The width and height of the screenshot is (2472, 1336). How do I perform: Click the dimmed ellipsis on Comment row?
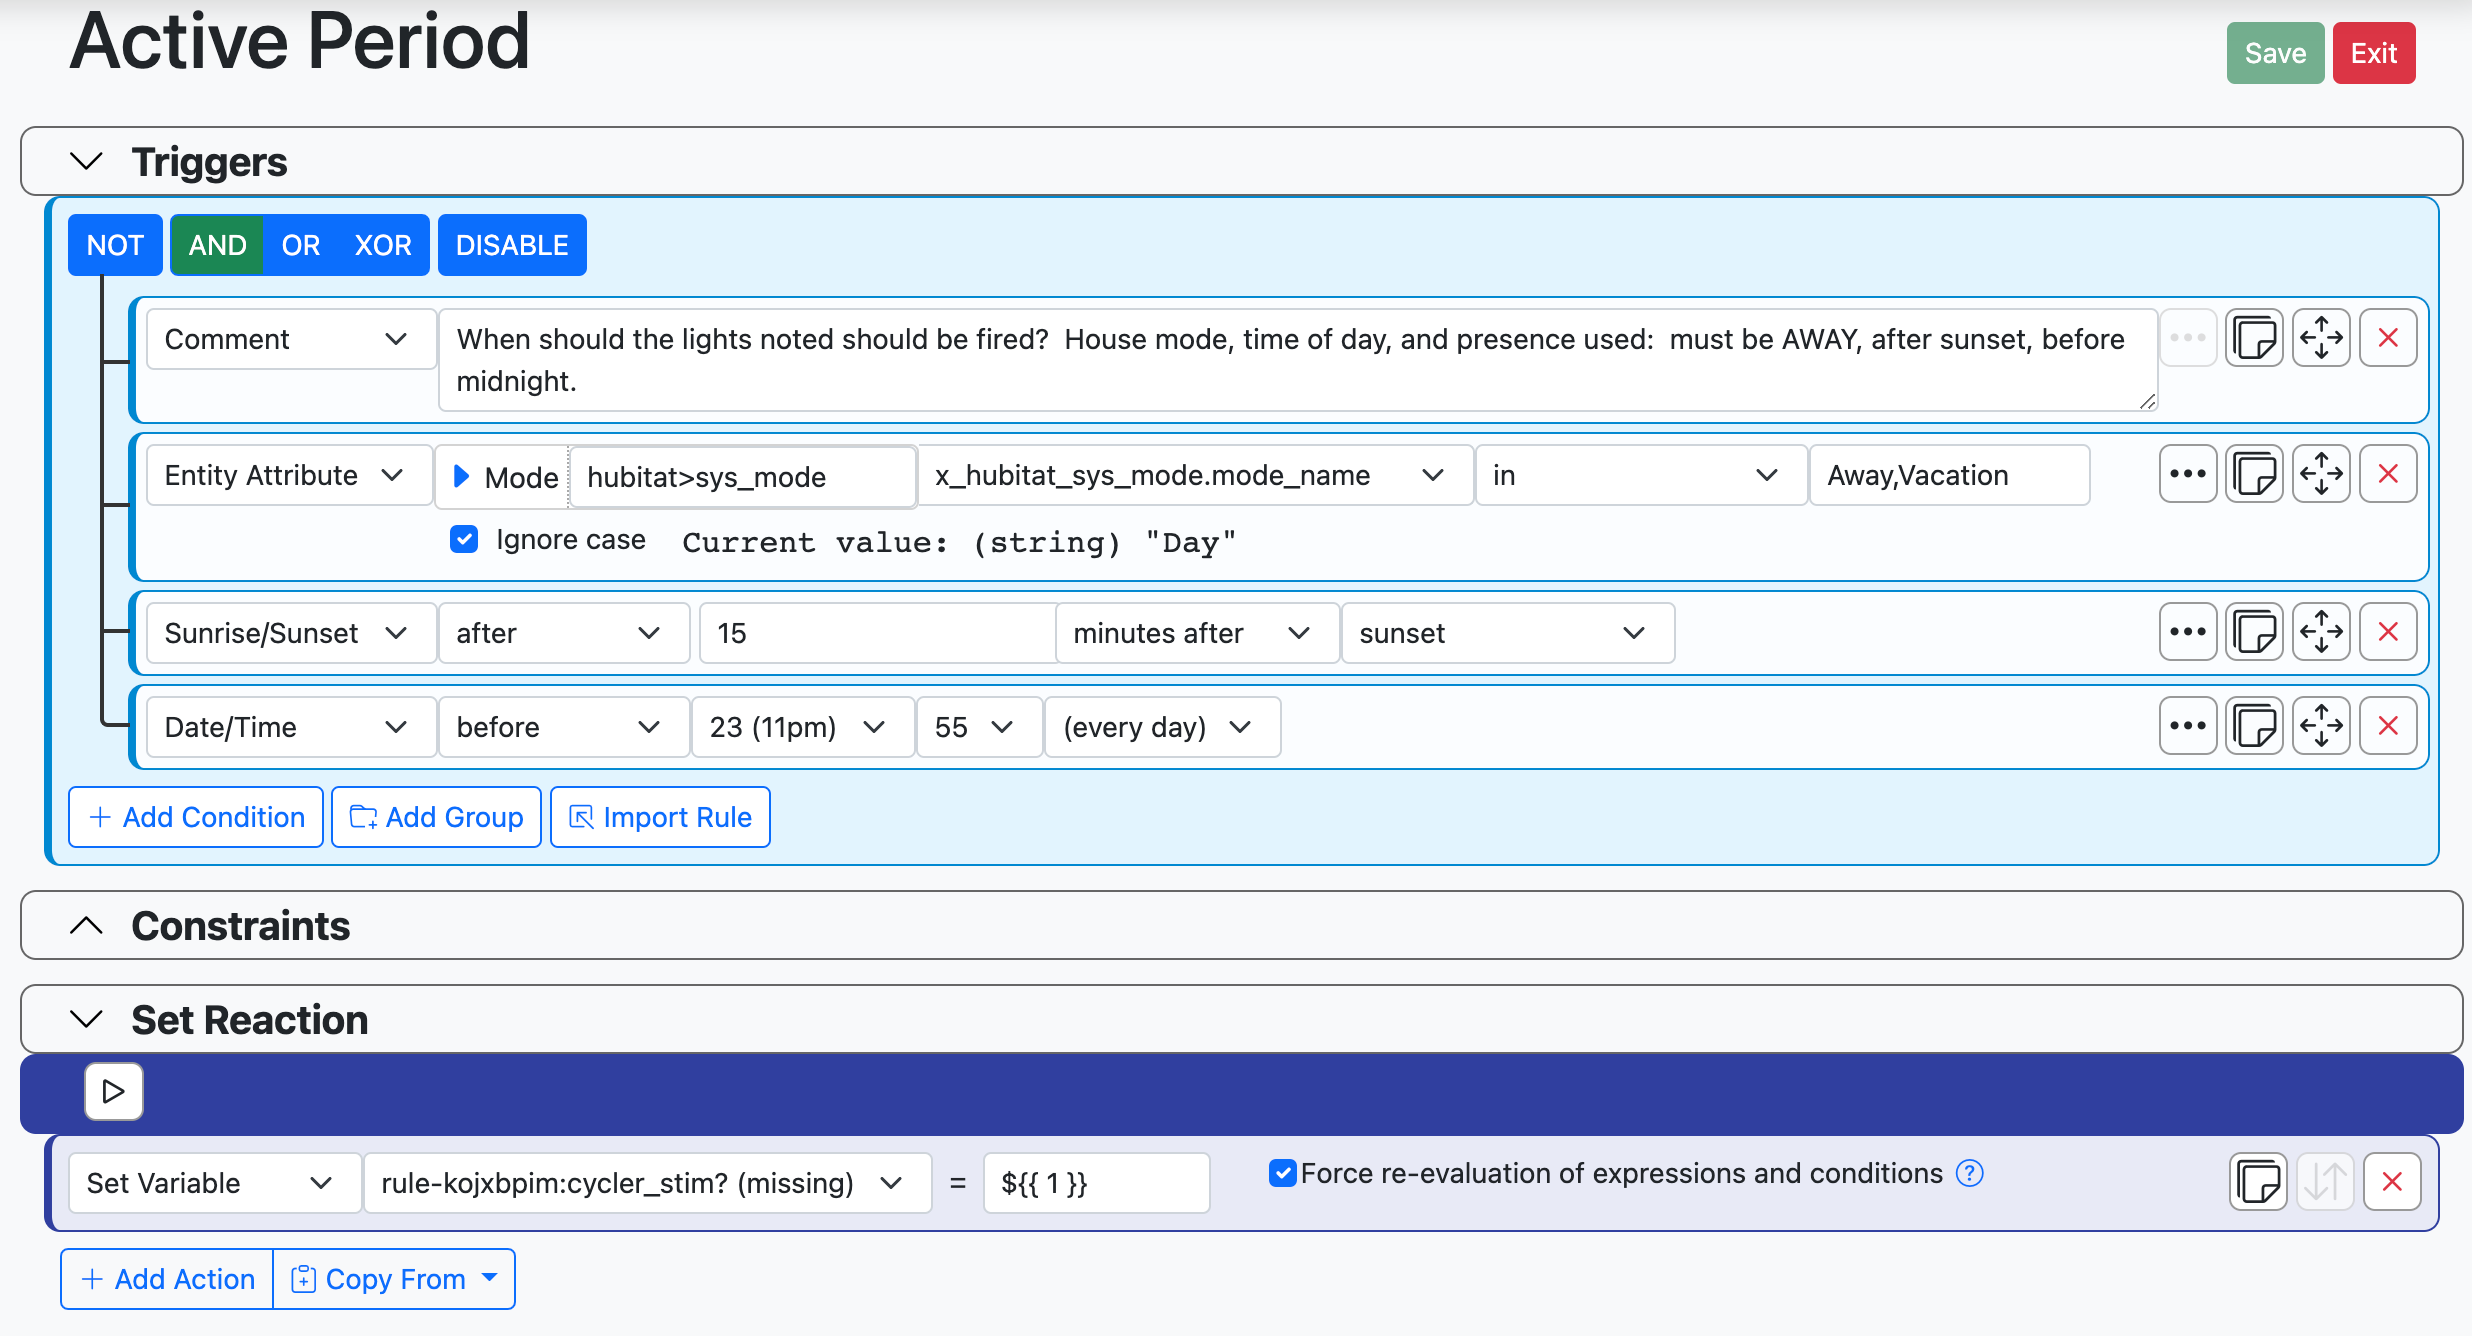click(2188, 338)
